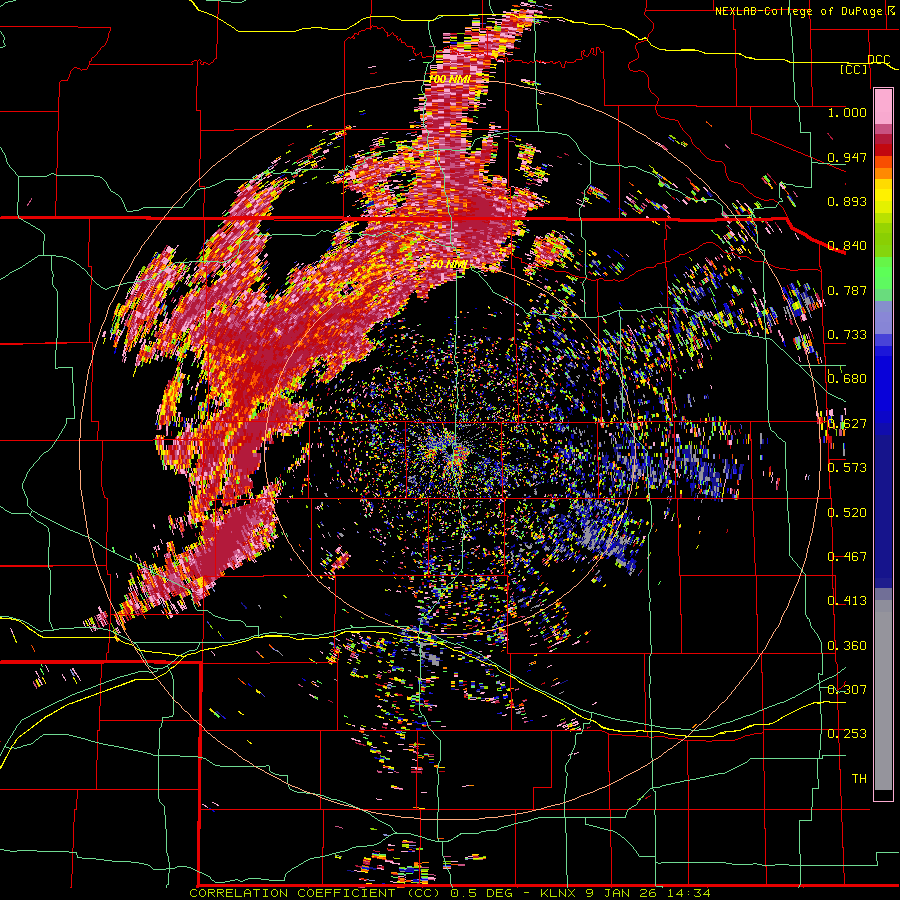Click the 0.840 color scale label
900x900 pixels.
[x=847, y=246]
